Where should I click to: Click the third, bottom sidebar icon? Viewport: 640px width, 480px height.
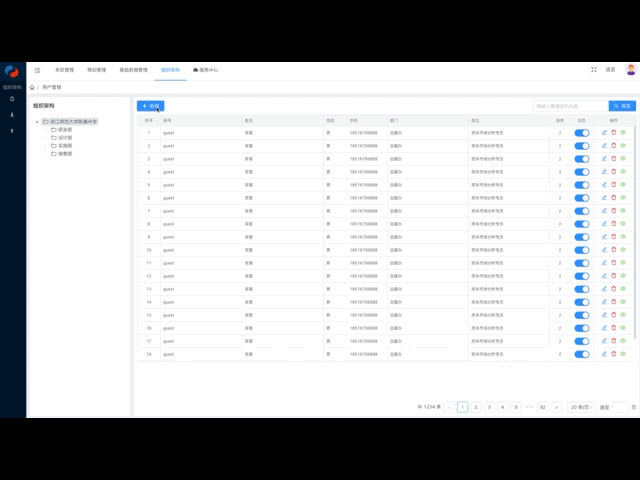point(12,131)
